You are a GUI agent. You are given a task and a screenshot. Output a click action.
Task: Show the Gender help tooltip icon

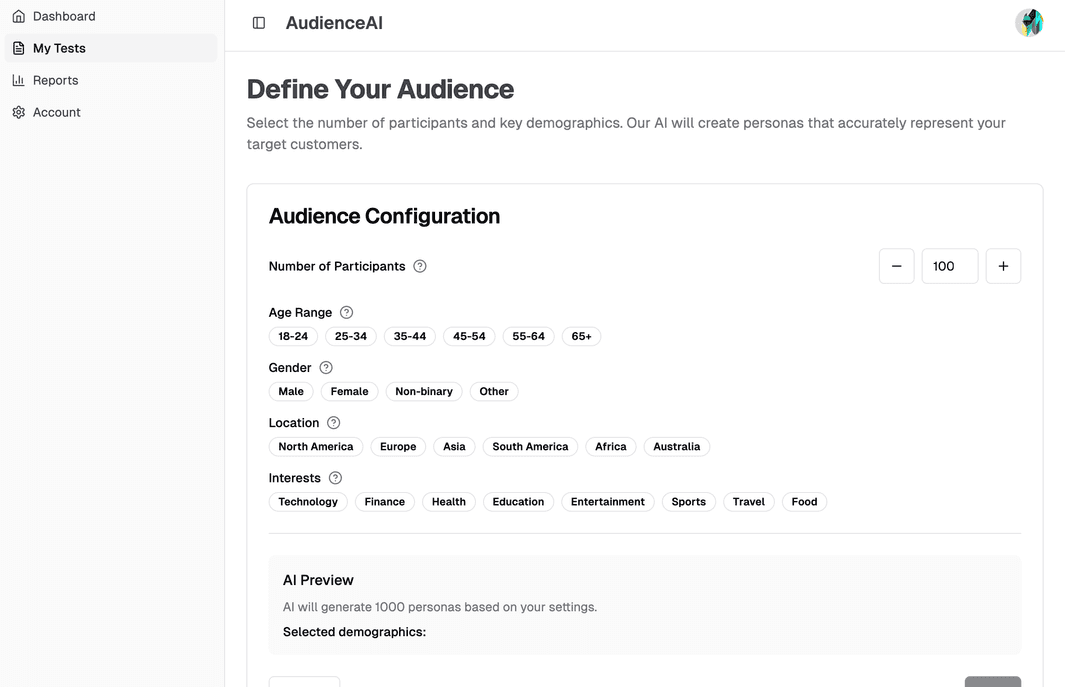326,367
